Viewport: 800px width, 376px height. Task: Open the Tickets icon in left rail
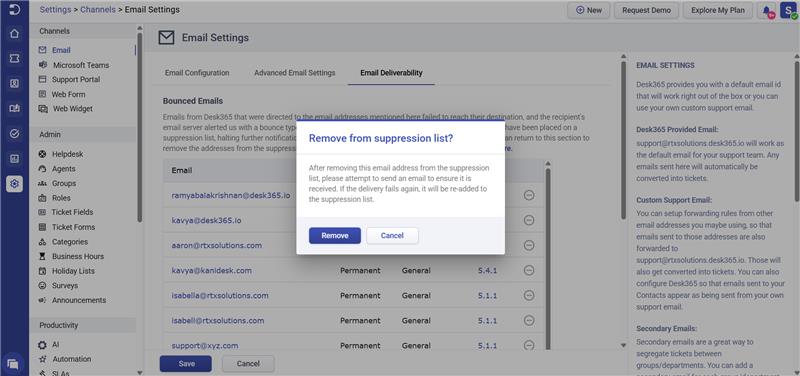point(14,59)
